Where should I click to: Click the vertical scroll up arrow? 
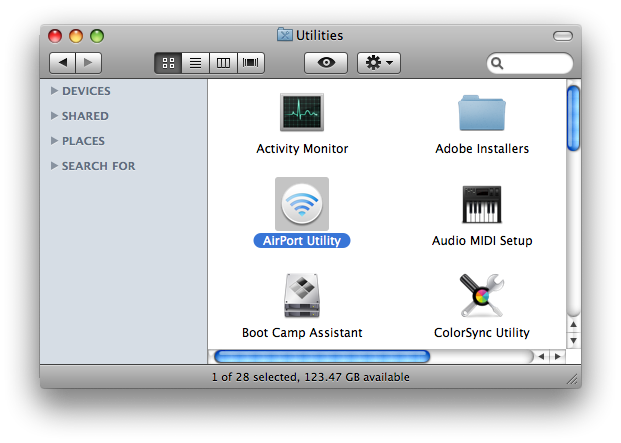coord(573,325)
